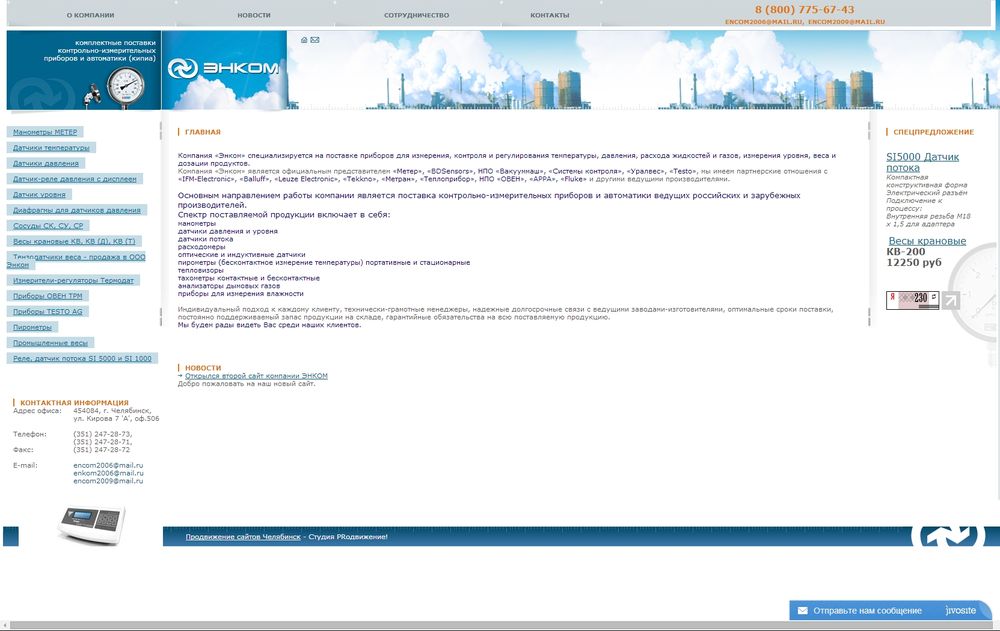This screenshot has width=1000, height=631.
Task: Open Манометры МЕТЕР category
Action: [x=45, y=132]
